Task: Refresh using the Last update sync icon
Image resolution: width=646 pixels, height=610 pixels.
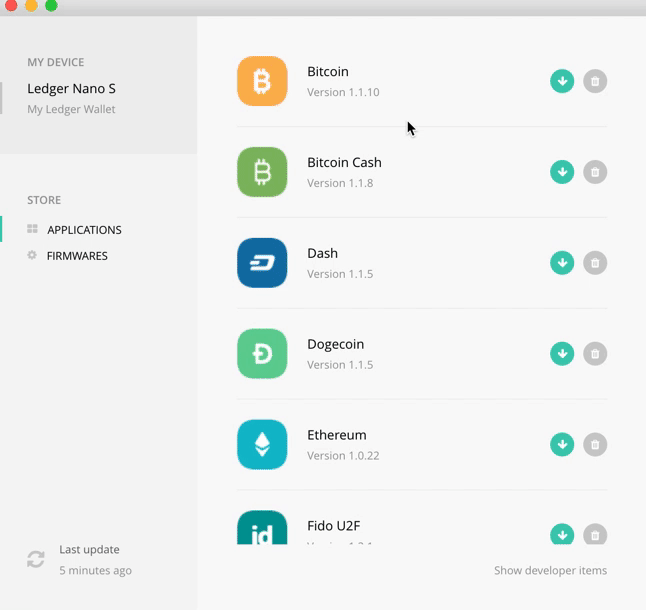Action: (36, 559)
